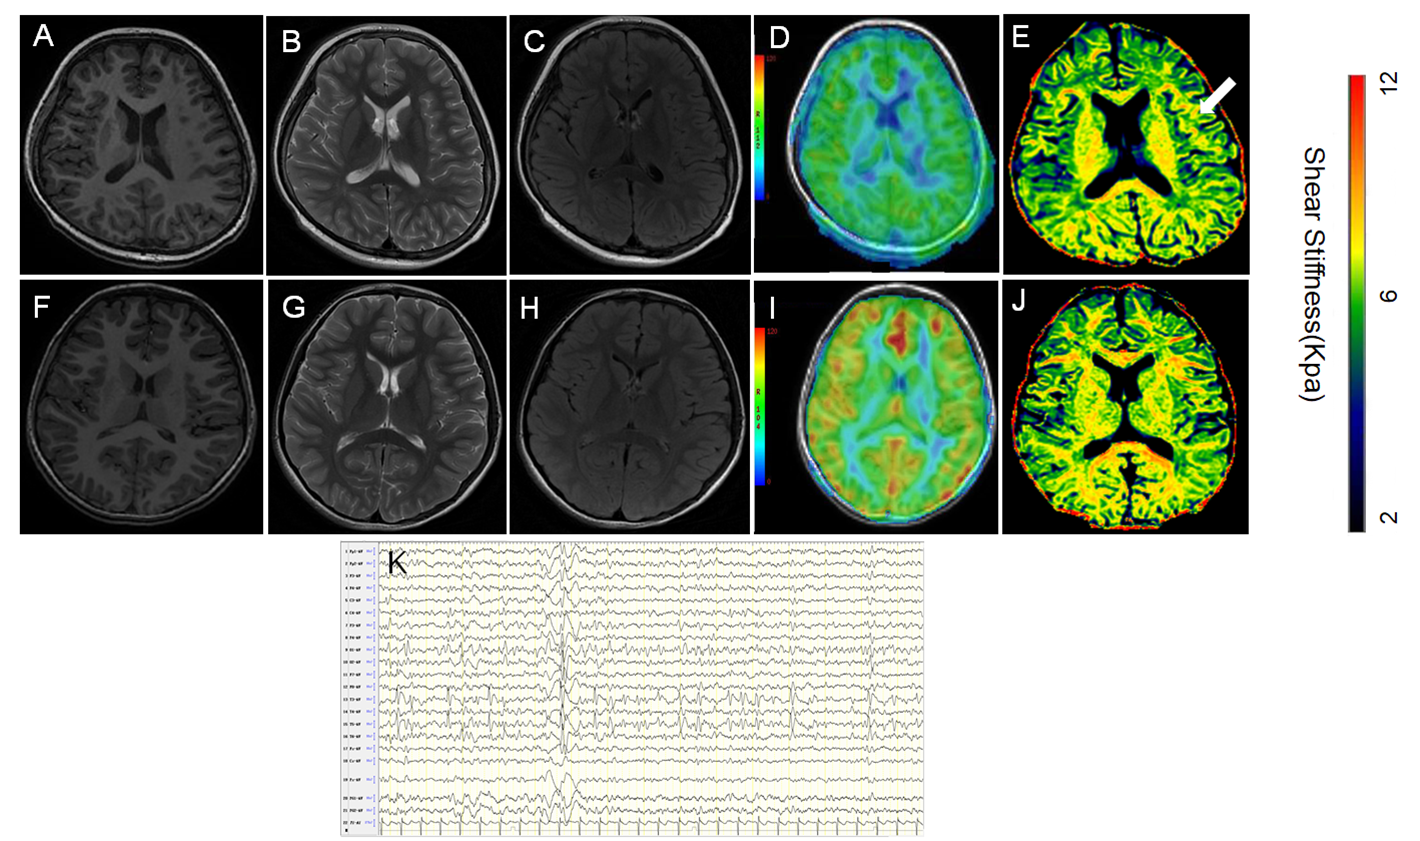
Task: Choose the T2 brain image in panel G
Action: (386, 407)
